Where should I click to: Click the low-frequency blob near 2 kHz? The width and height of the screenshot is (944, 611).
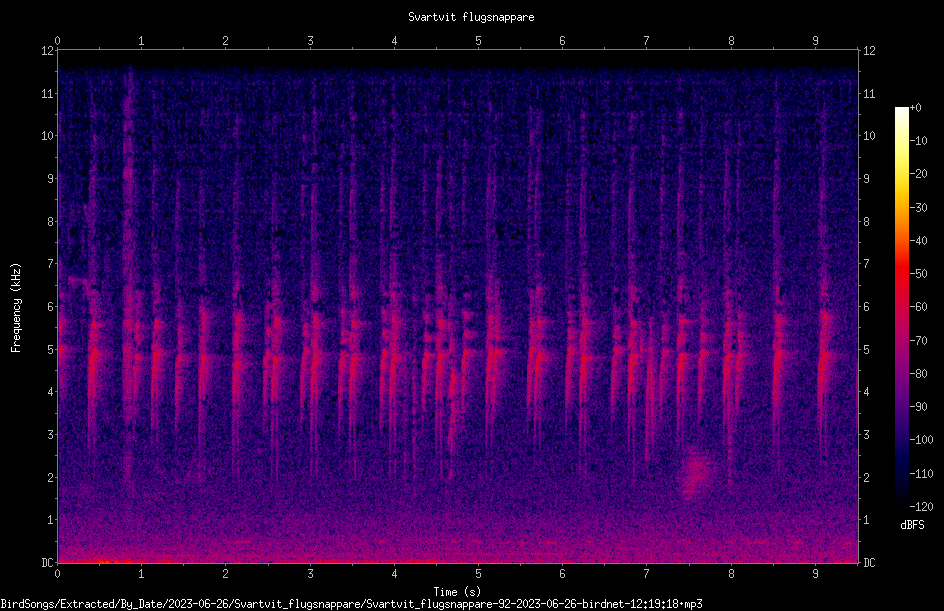(x=697, y=474)
